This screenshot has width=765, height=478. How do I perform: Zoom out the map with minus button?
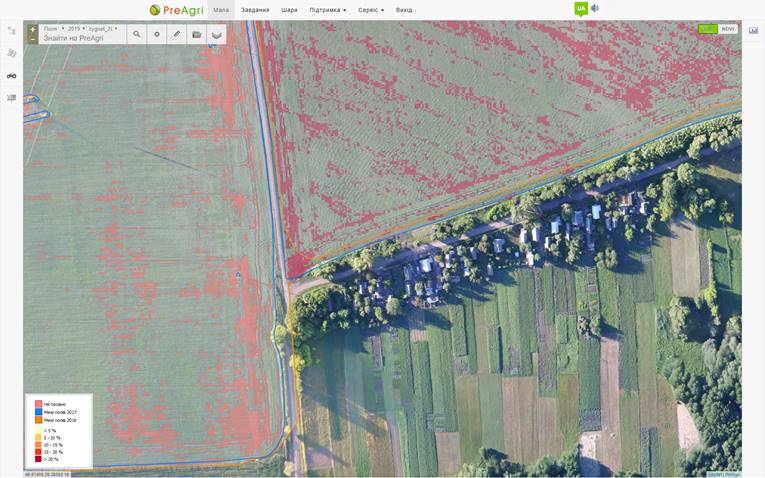point(32,39)
